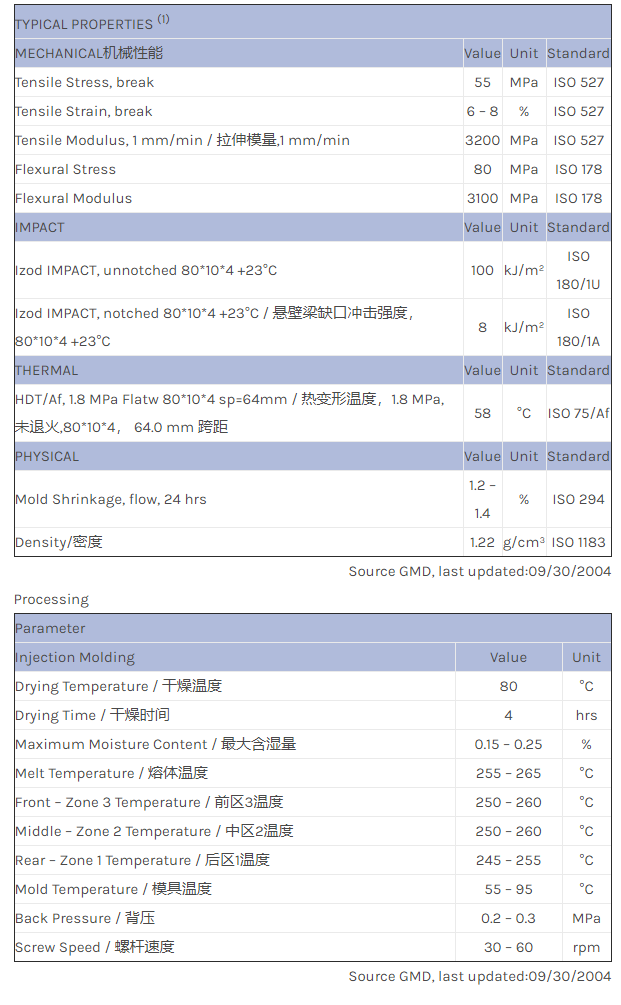This screenshot has height=1005, width=621.
Task: Click the ISO 180/1U standard cell
Action: click(x=578, y=270)
